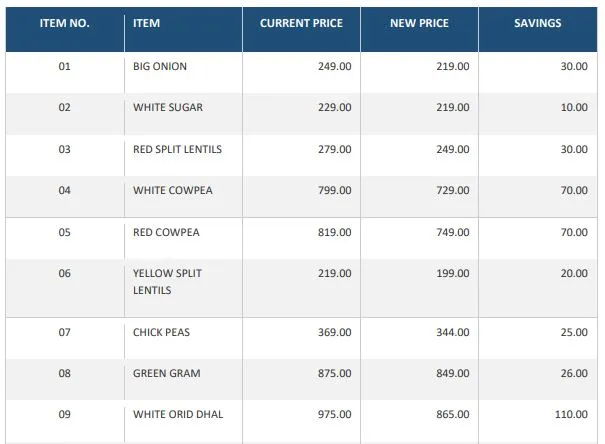This screenshot has height=444, width=605.
Task: Click the 110.00 savings value
Action: tap(571, 414)
